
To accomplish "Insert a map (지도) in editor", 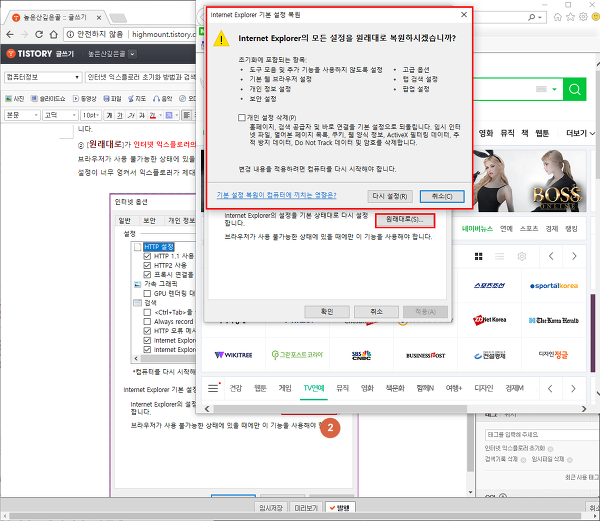I will [137, 99].
